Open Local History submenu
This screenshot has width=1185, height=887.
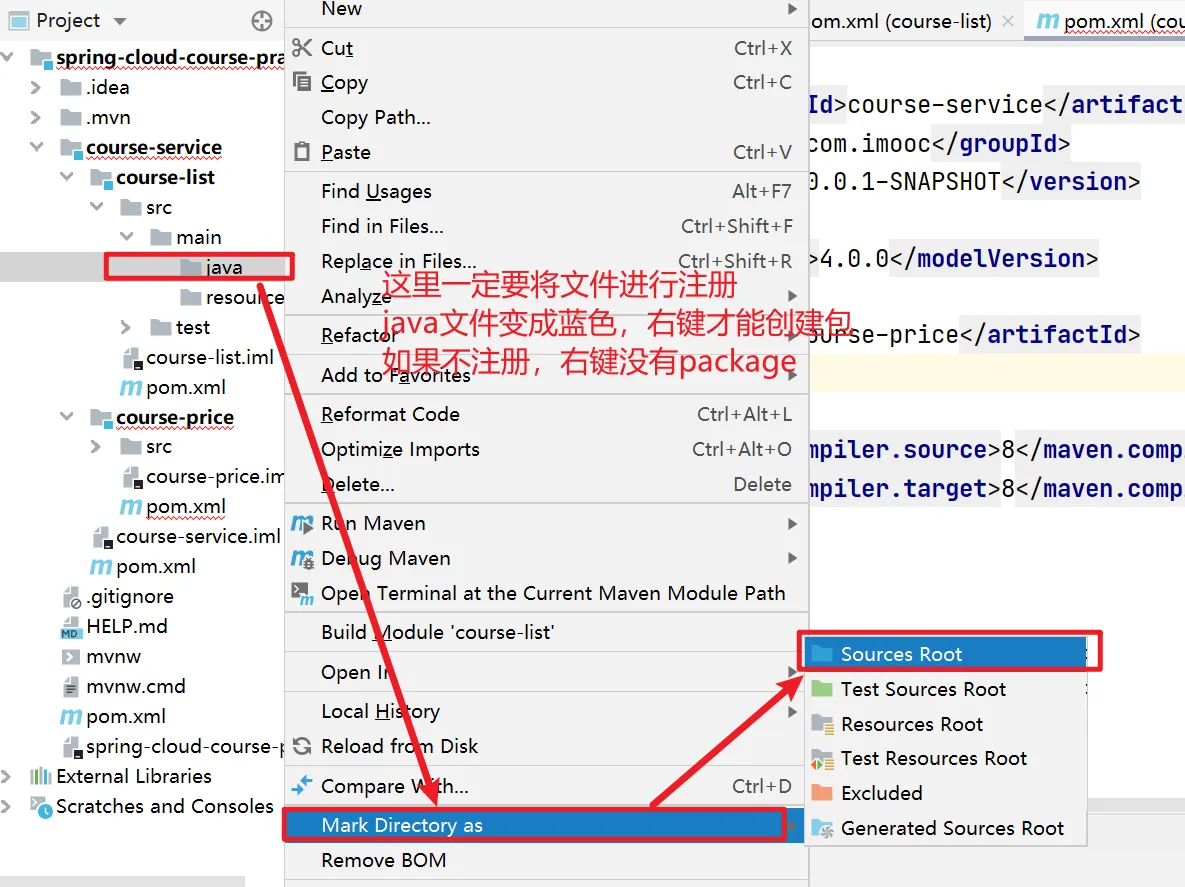546,711
